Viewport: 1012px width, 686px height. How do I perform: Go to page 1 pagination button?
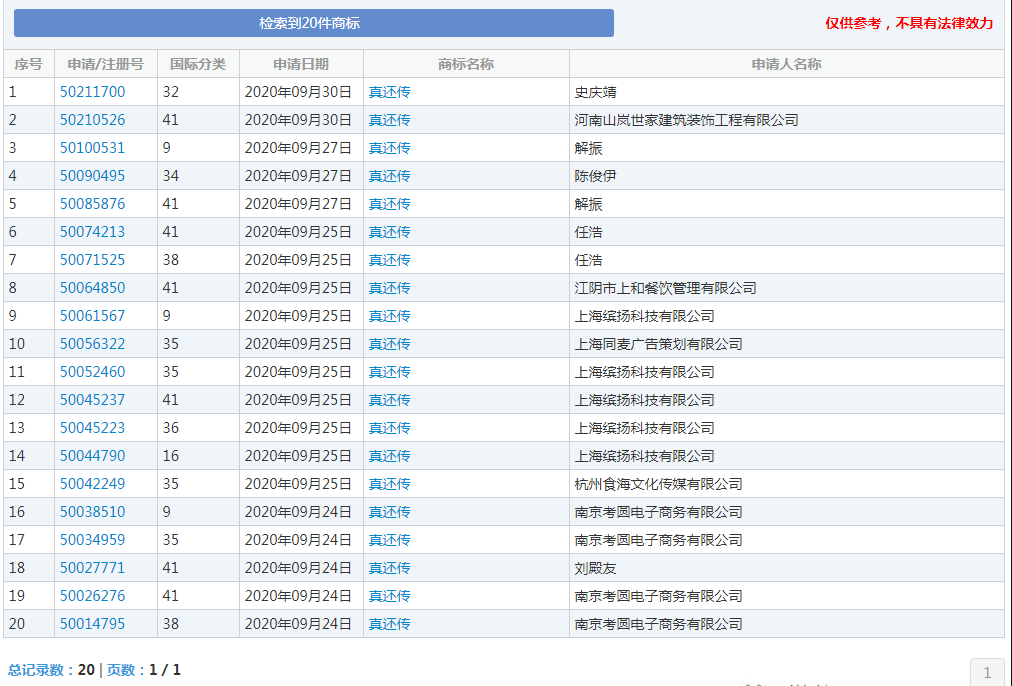[x=987, y=672]
